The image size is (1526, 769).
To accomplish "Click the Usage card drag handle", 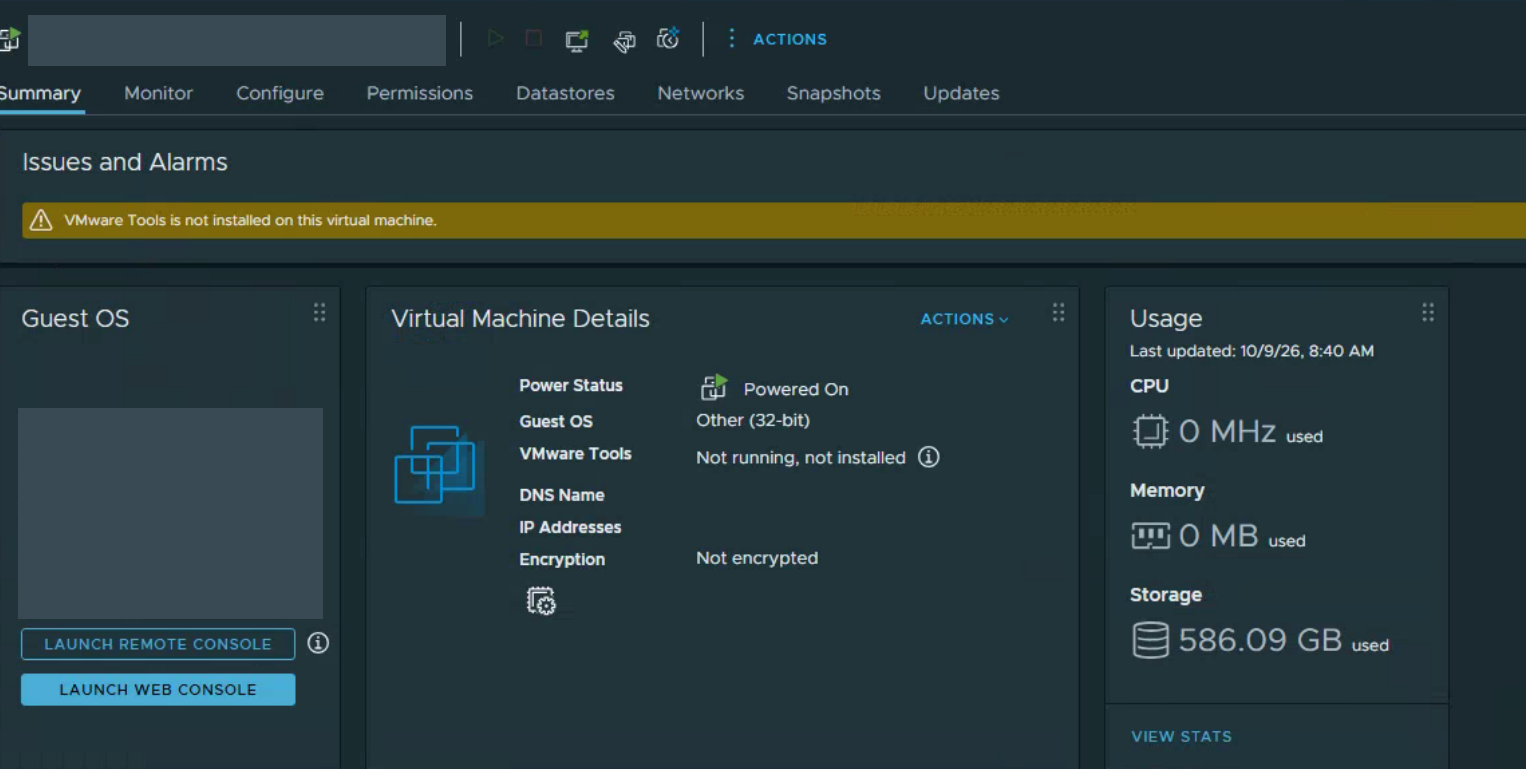I will click(1428, 313).
